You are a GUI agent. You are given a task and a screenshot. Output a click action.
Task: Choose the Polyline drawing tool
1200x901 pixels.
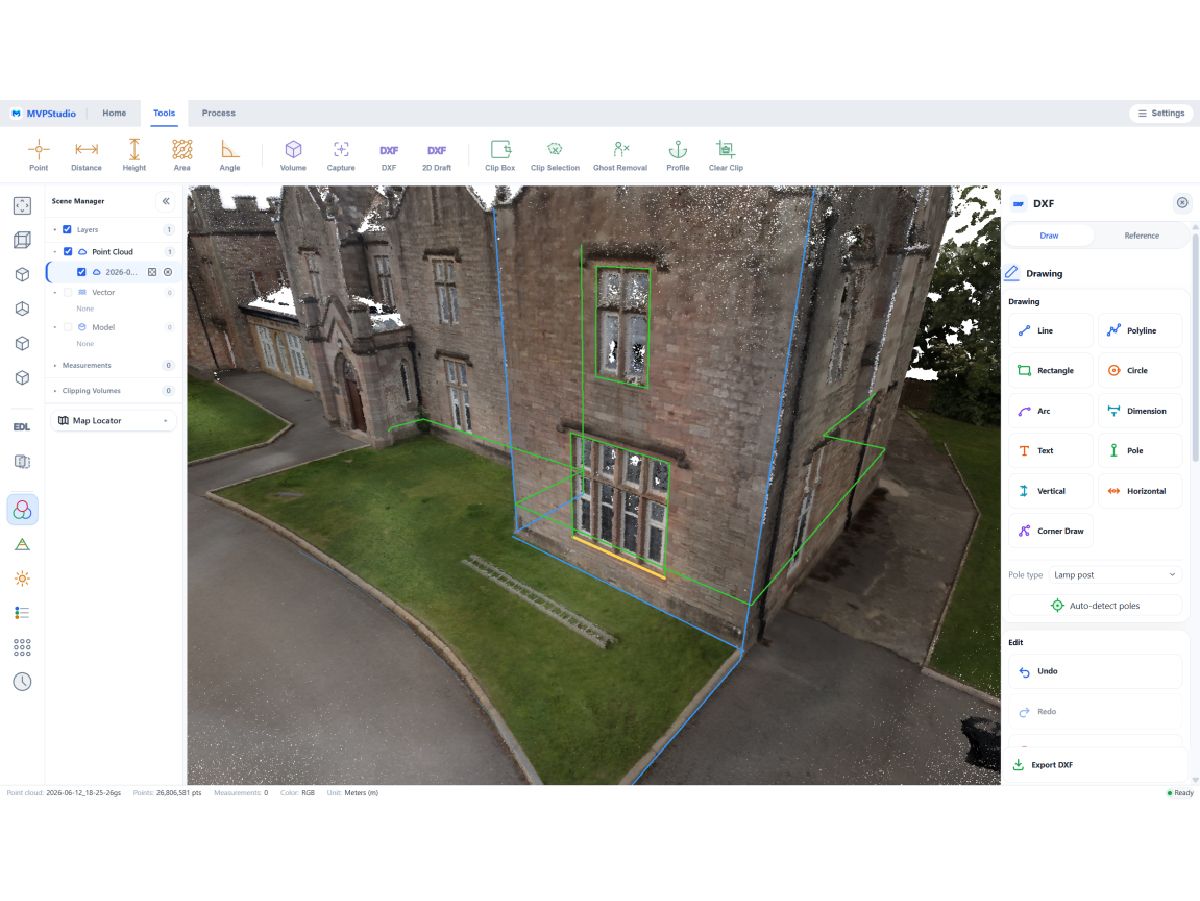[1140, 331]
